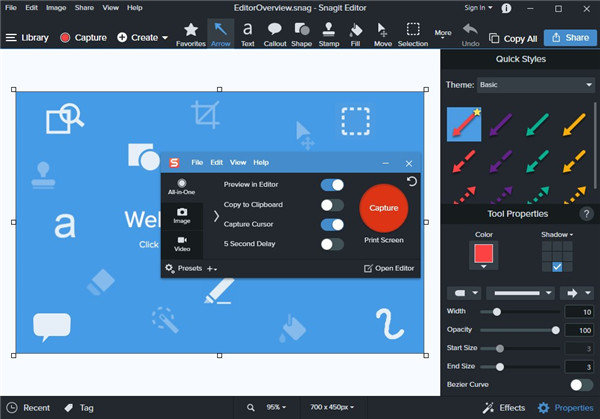Toggle Capture Cursor switch
Screen dimensions: 600x419
(x=332, y=225)
